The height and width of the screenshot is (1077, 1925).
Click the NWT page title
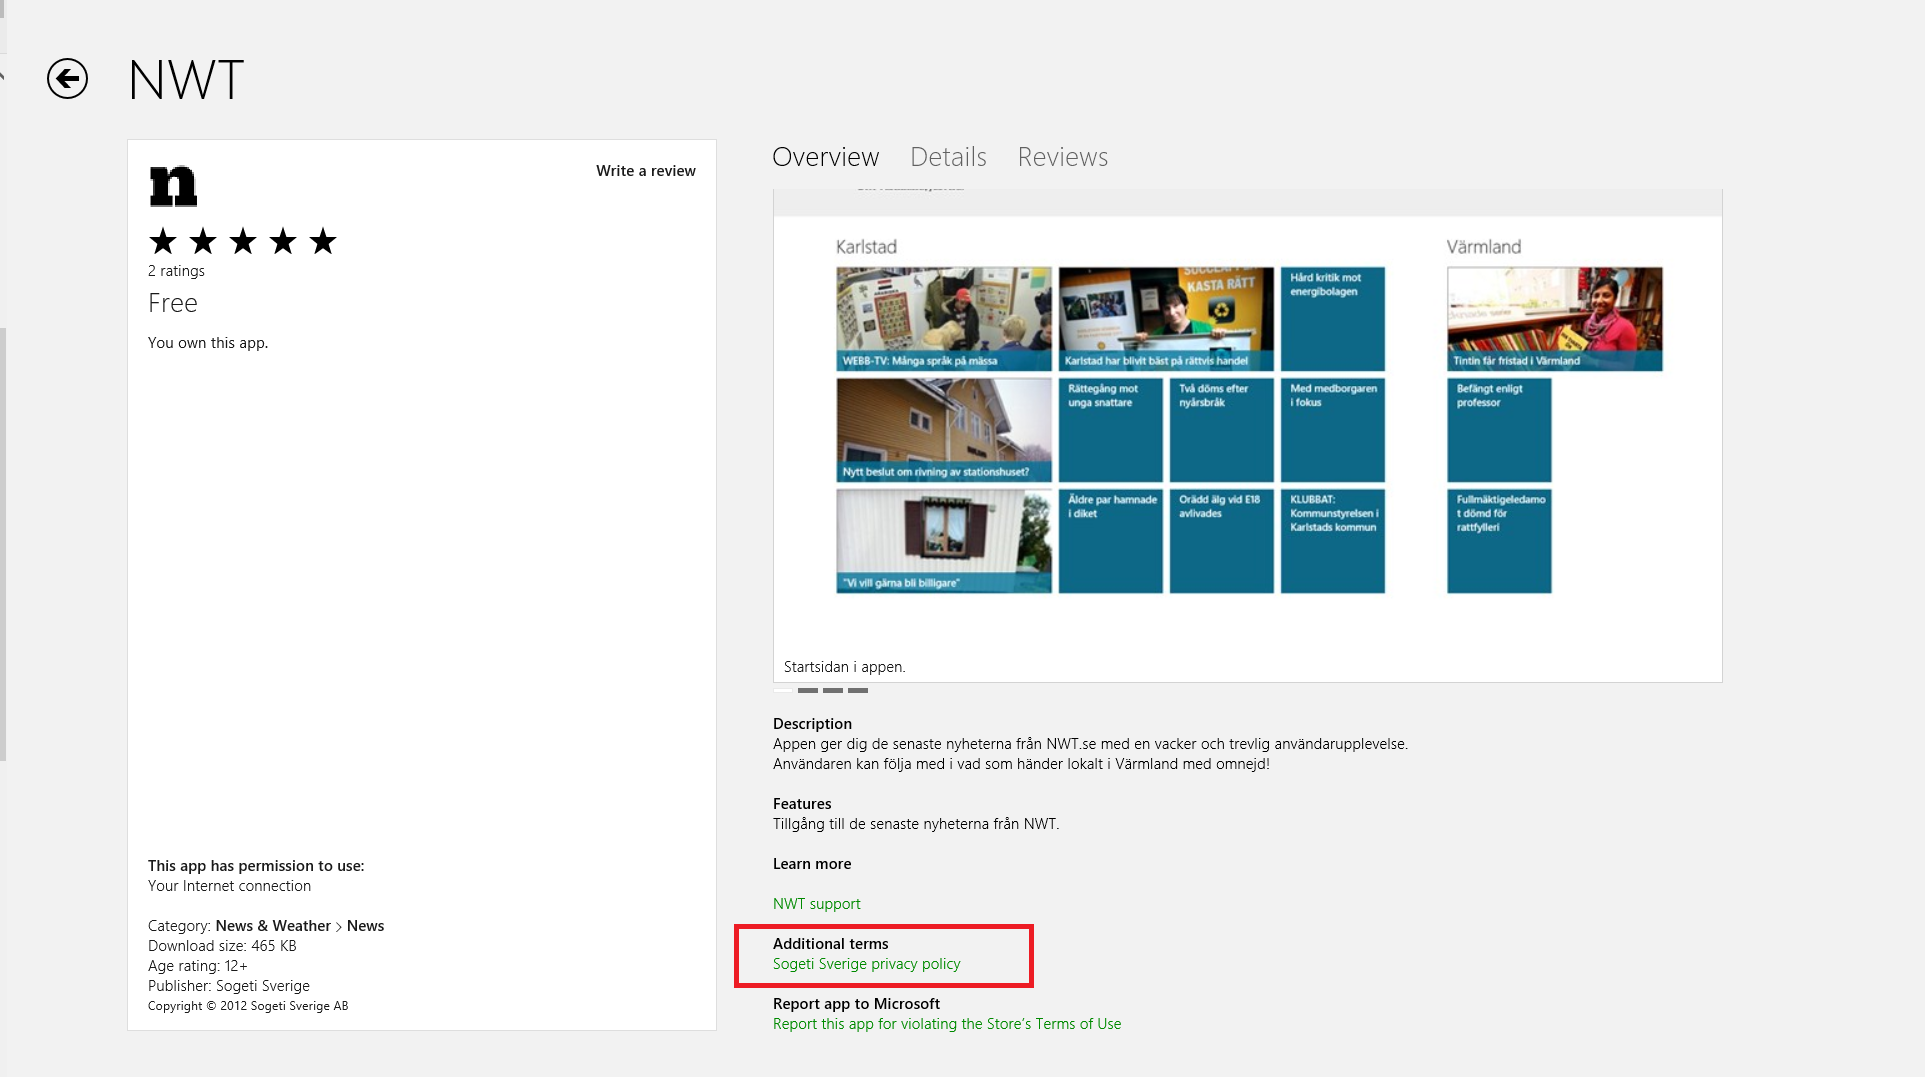coord(187,80)
